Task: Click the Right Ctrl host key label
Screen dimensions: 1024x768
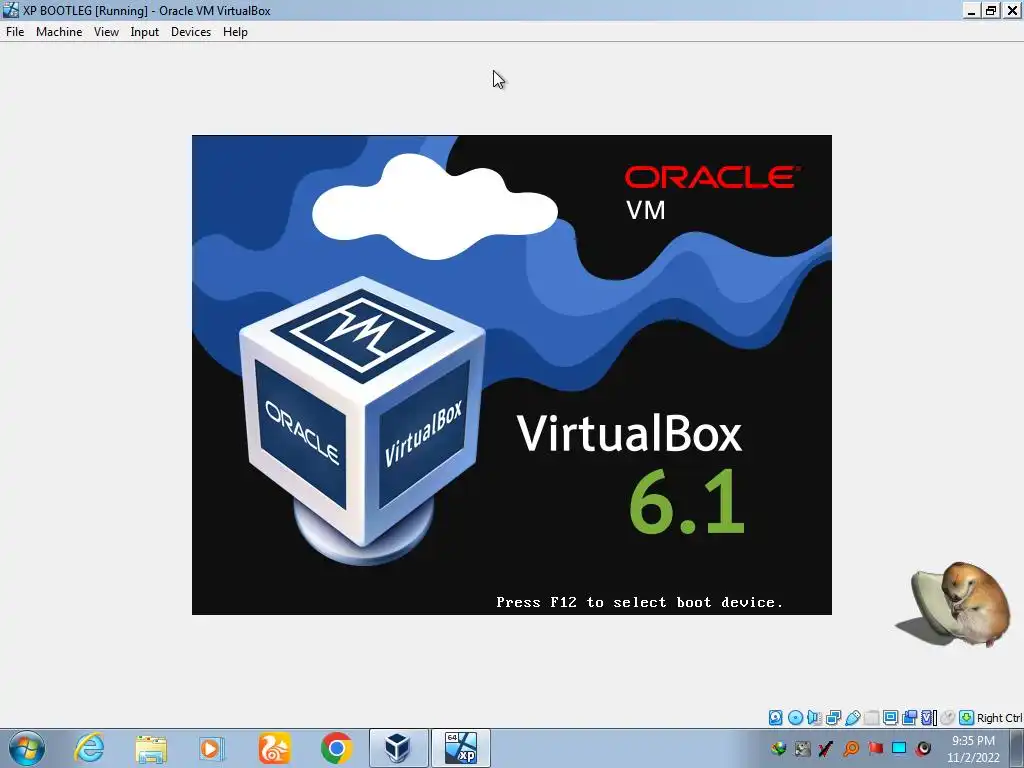Action: [999, 718]
